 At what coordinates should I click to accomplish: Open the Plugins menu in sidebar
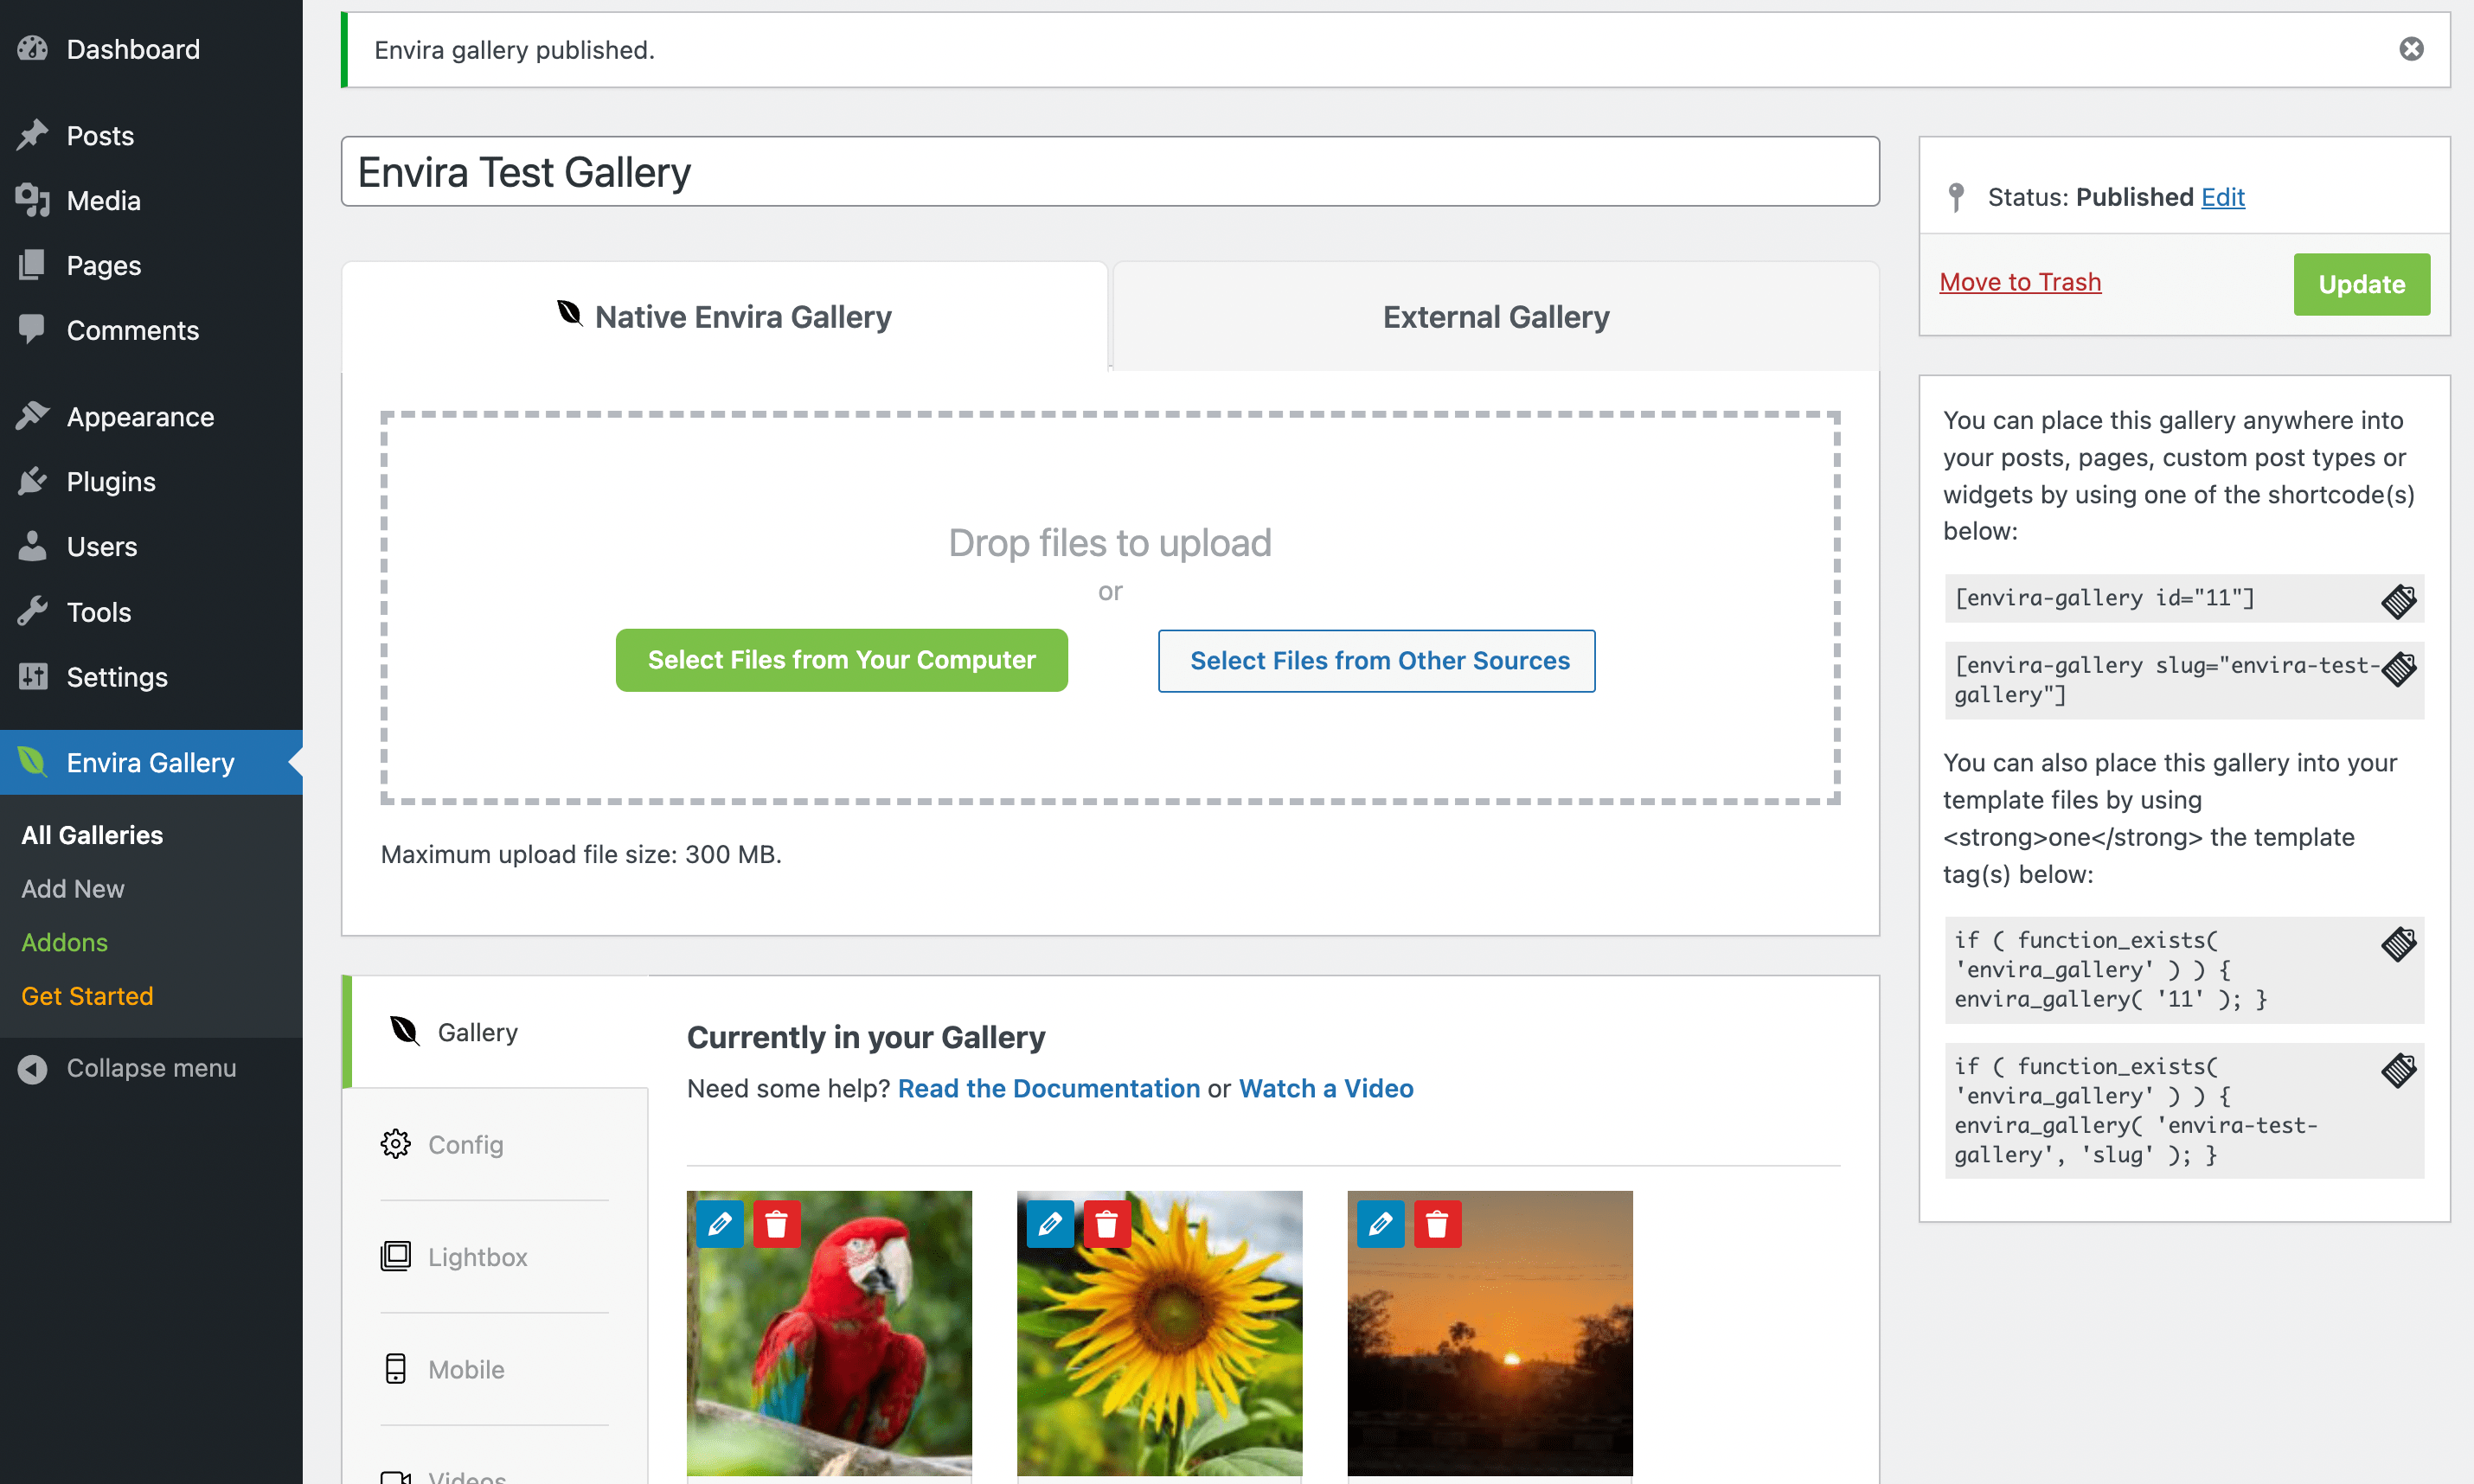tap(111, 482)
